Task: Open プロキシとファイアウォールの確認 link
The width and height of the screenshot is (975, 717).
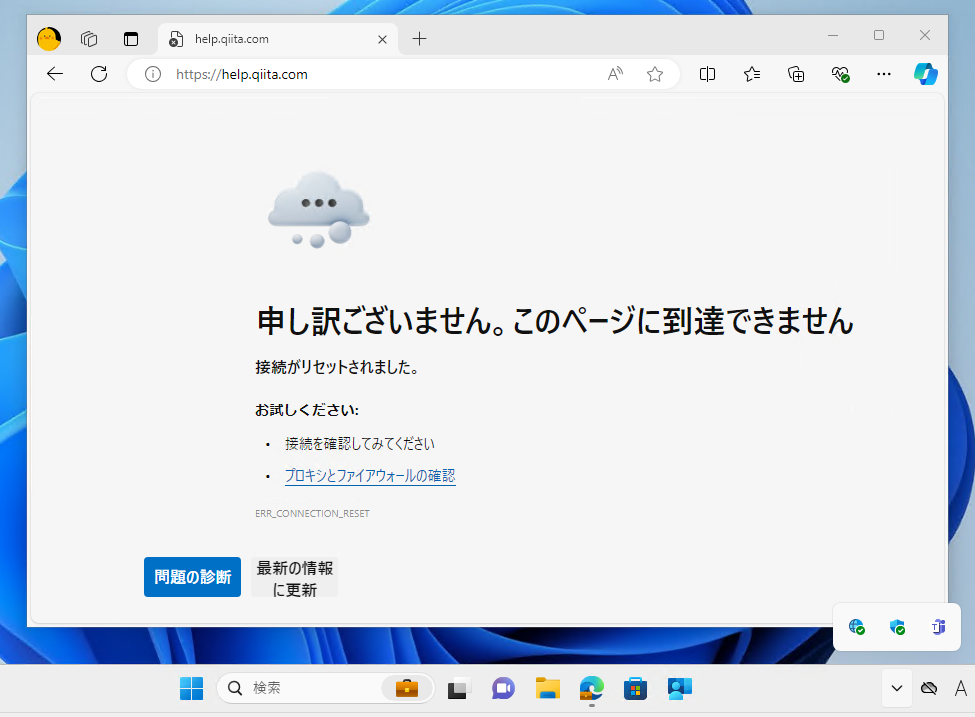Action: tap(370, 476)
